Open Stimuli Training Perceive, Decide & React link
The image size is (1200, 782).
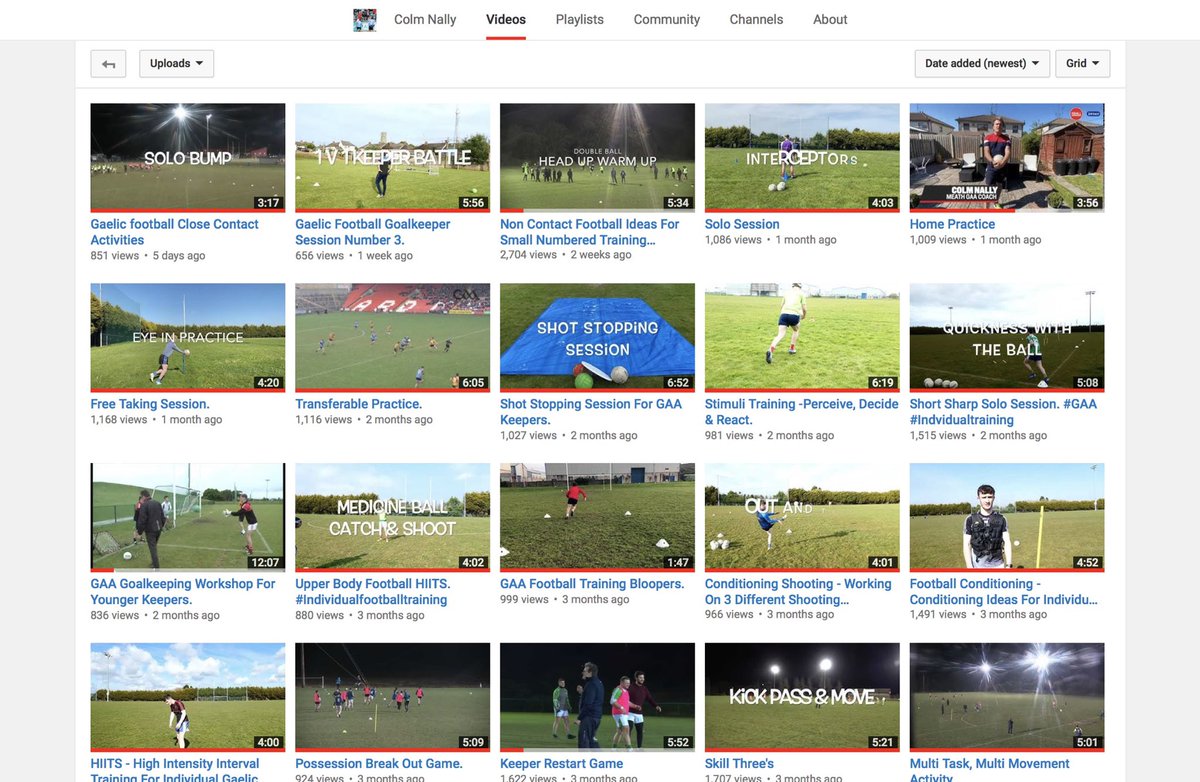click(x=802, y=412)
